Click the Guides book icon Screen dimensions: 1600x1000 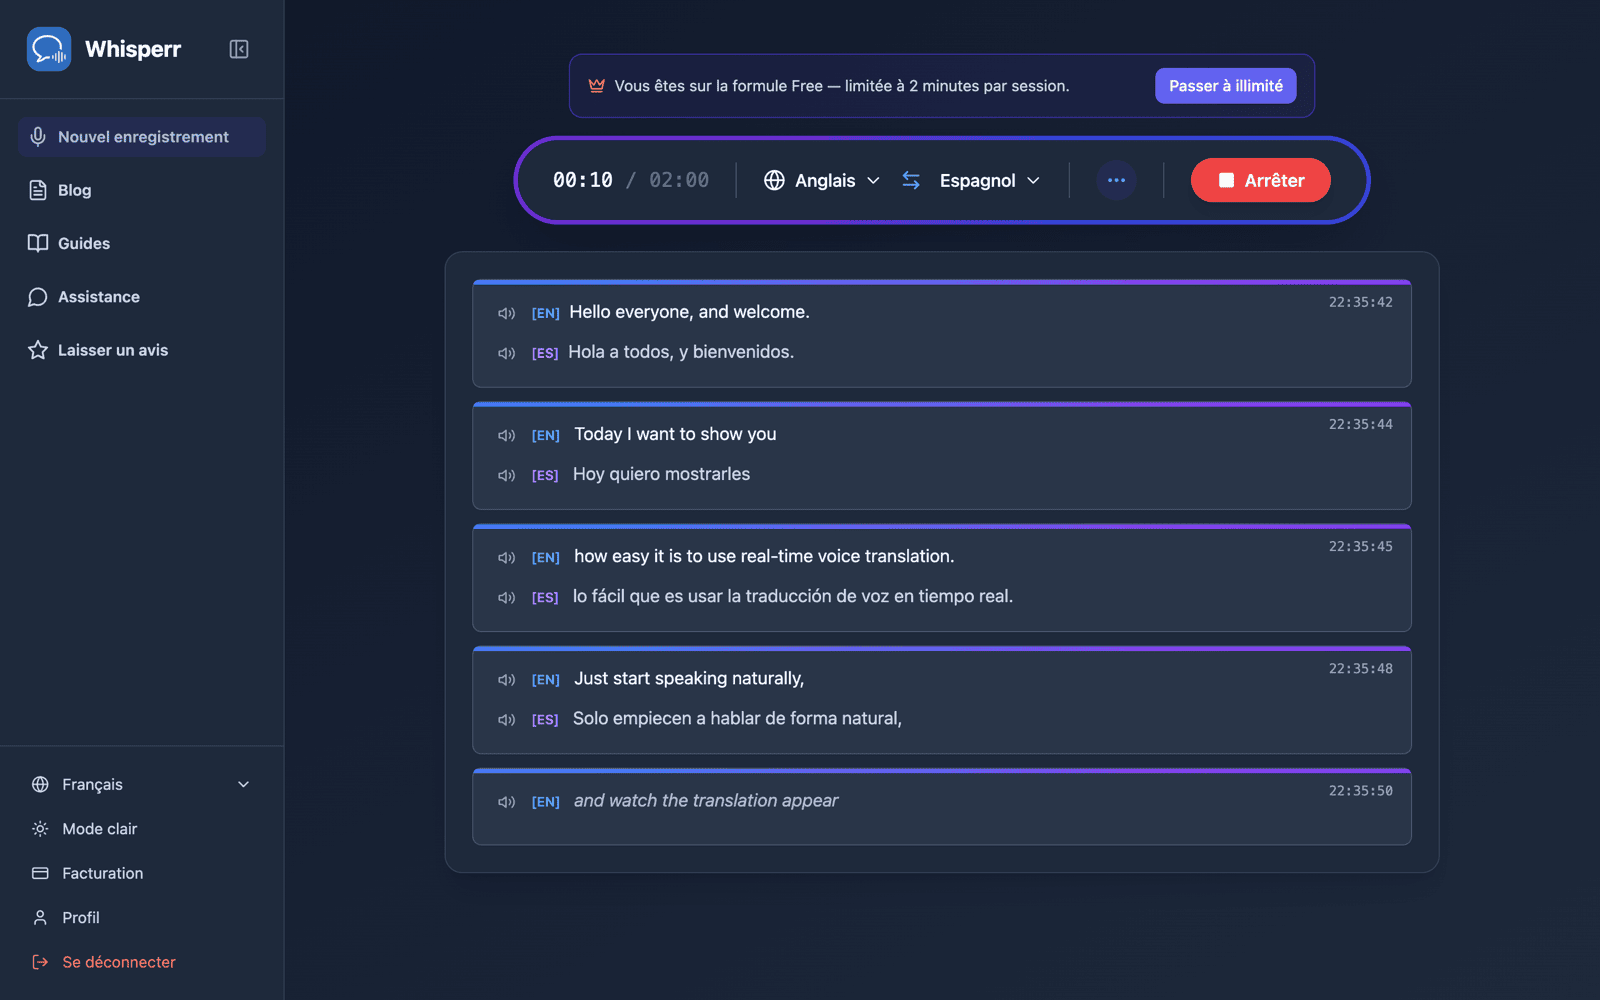[38, 243]
